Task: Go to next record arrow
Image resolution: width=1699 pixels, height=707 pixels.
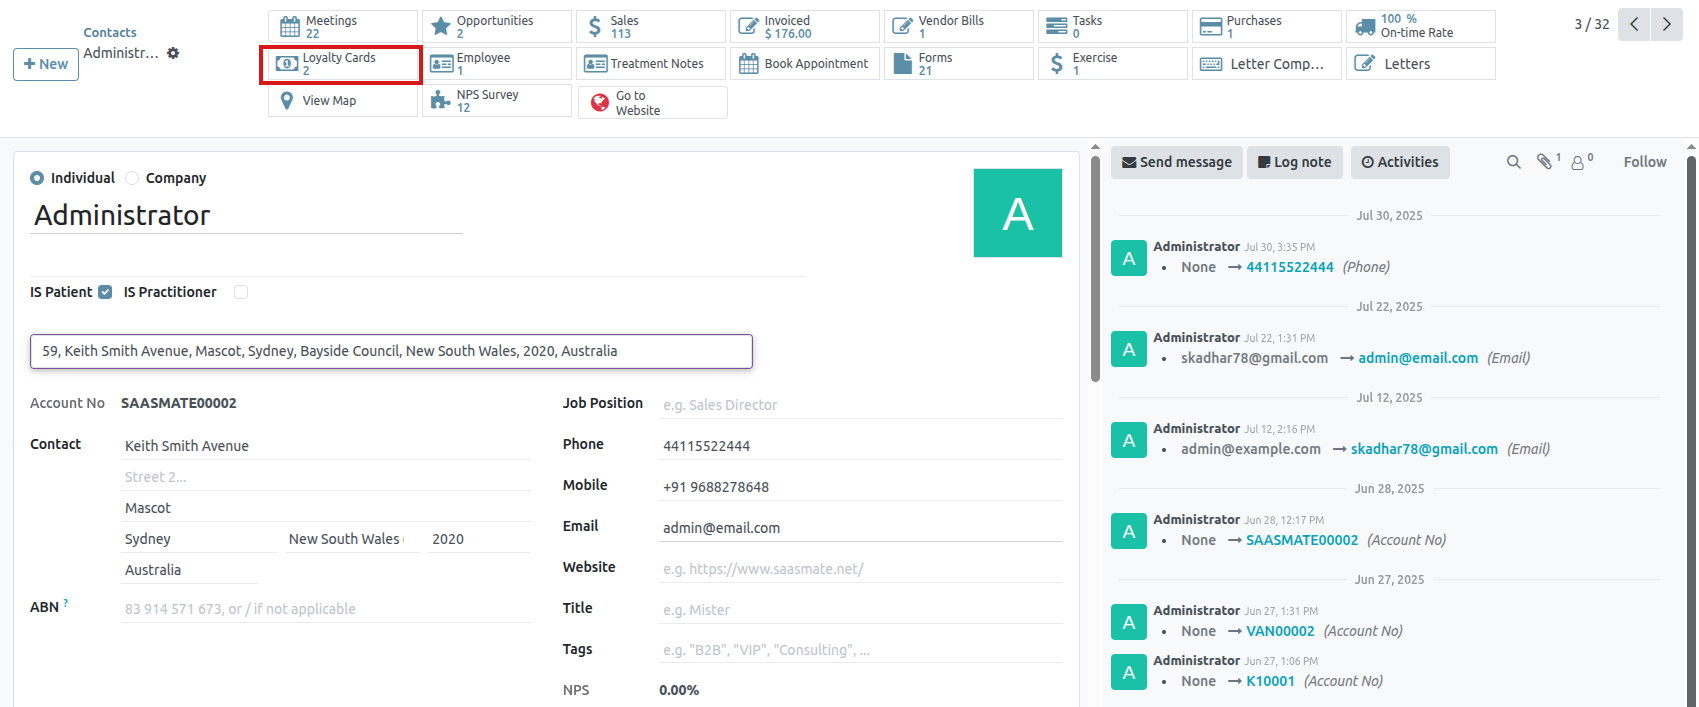Action: tap(1666, 24)
